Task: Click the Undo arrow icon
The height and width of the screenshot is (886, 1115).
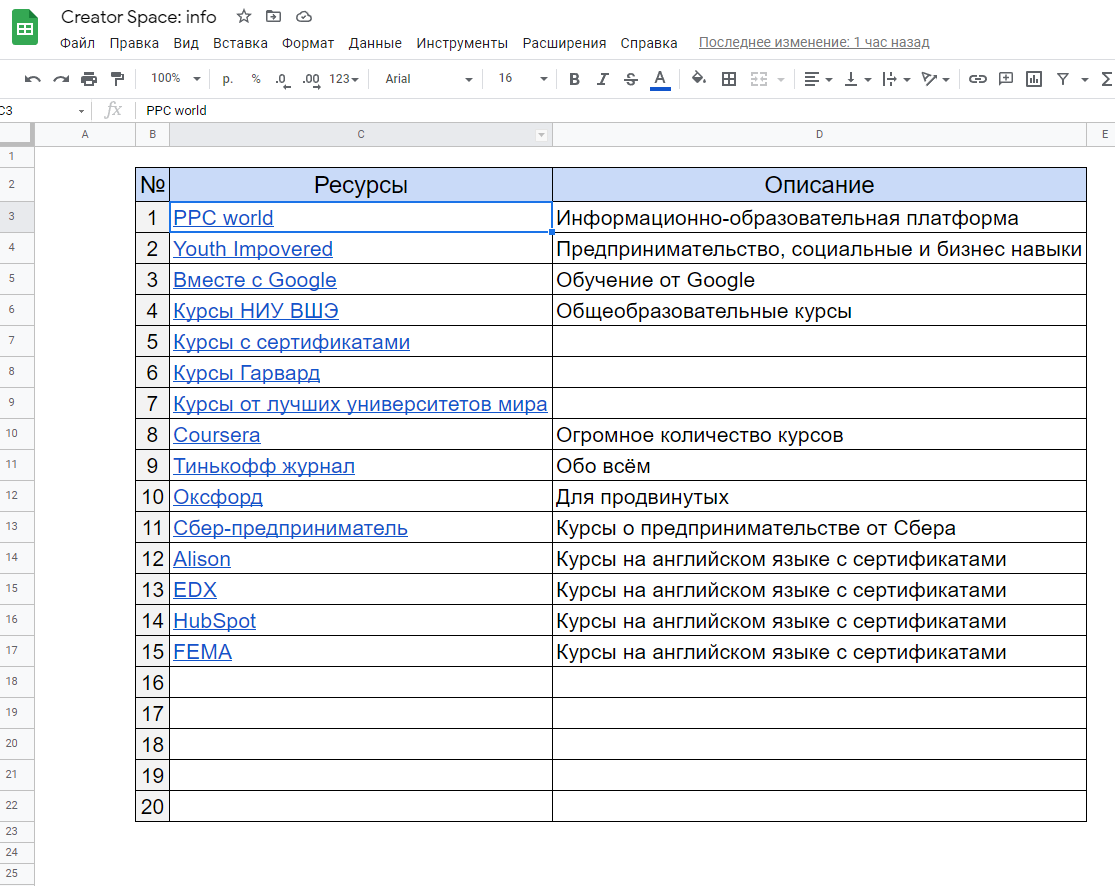Action: pos(32,79)
